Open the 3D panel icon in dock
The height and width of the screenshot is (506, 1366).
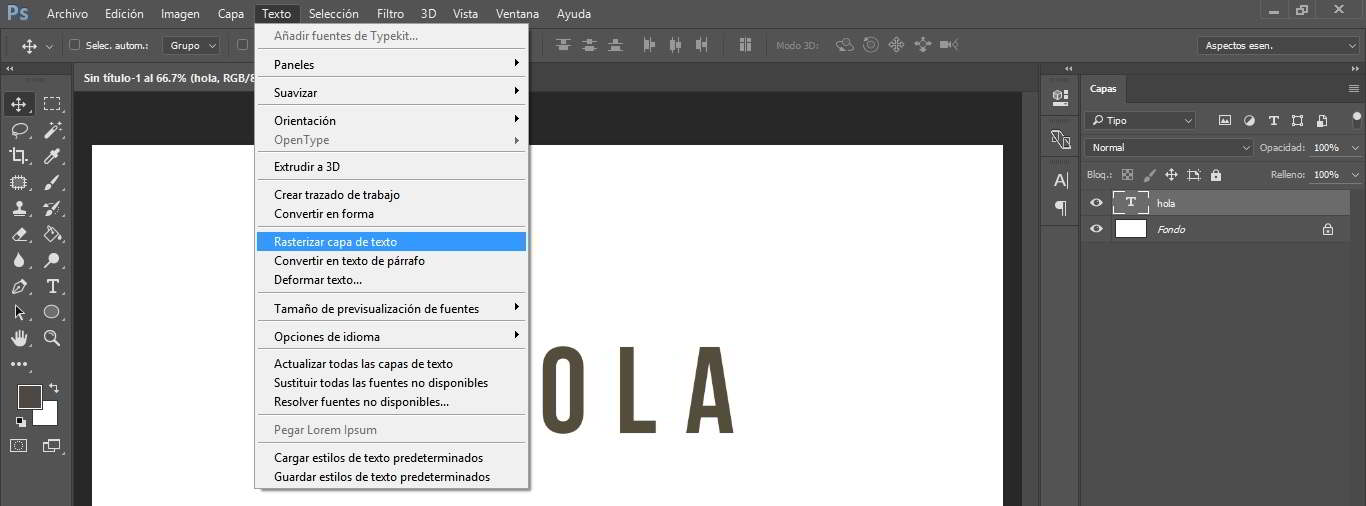tap(1061, 96)
